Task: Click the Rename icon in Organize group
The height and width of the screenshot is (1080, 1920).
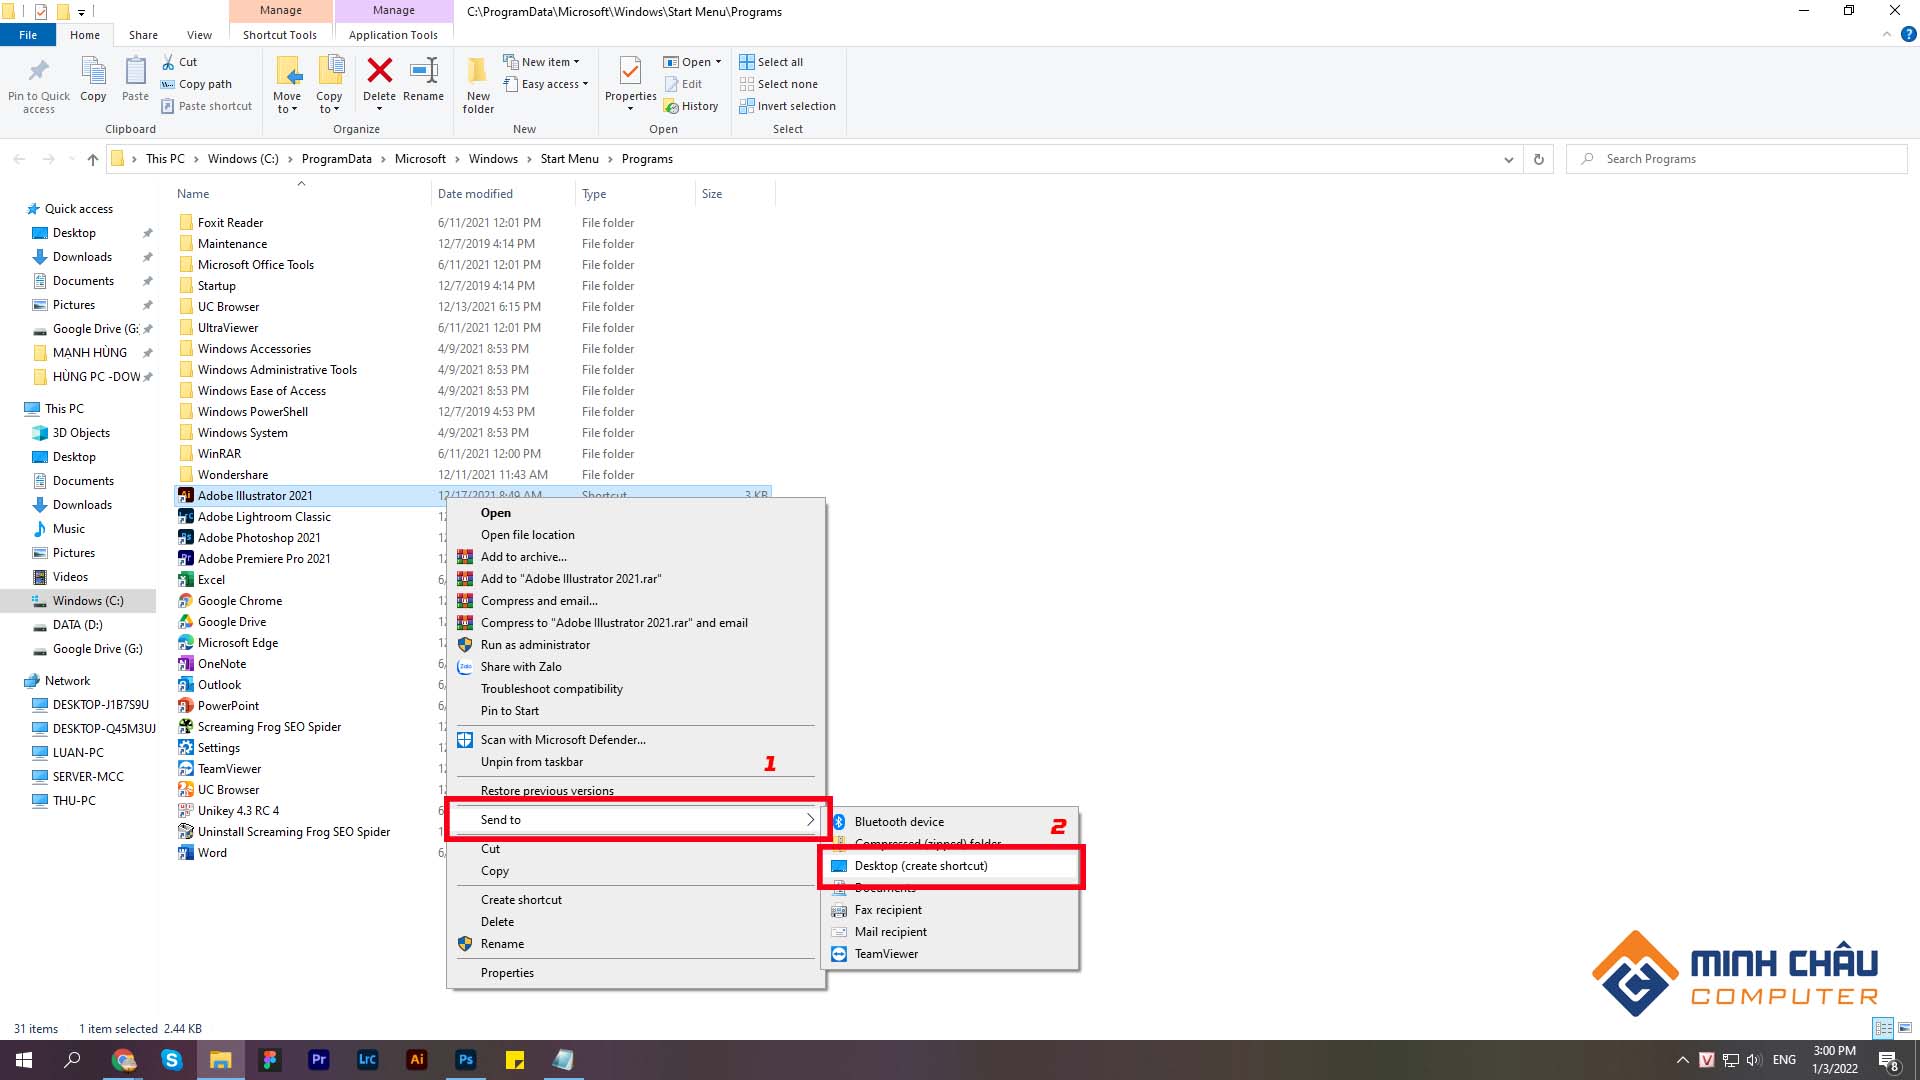Action: (424, 70)
